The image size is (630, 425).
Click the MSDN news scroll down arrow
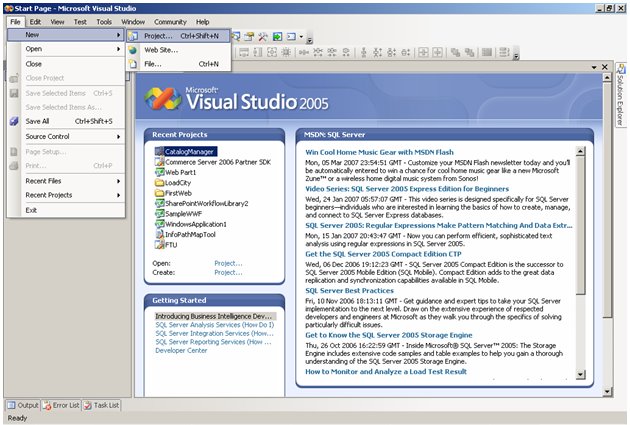(580, 374)
